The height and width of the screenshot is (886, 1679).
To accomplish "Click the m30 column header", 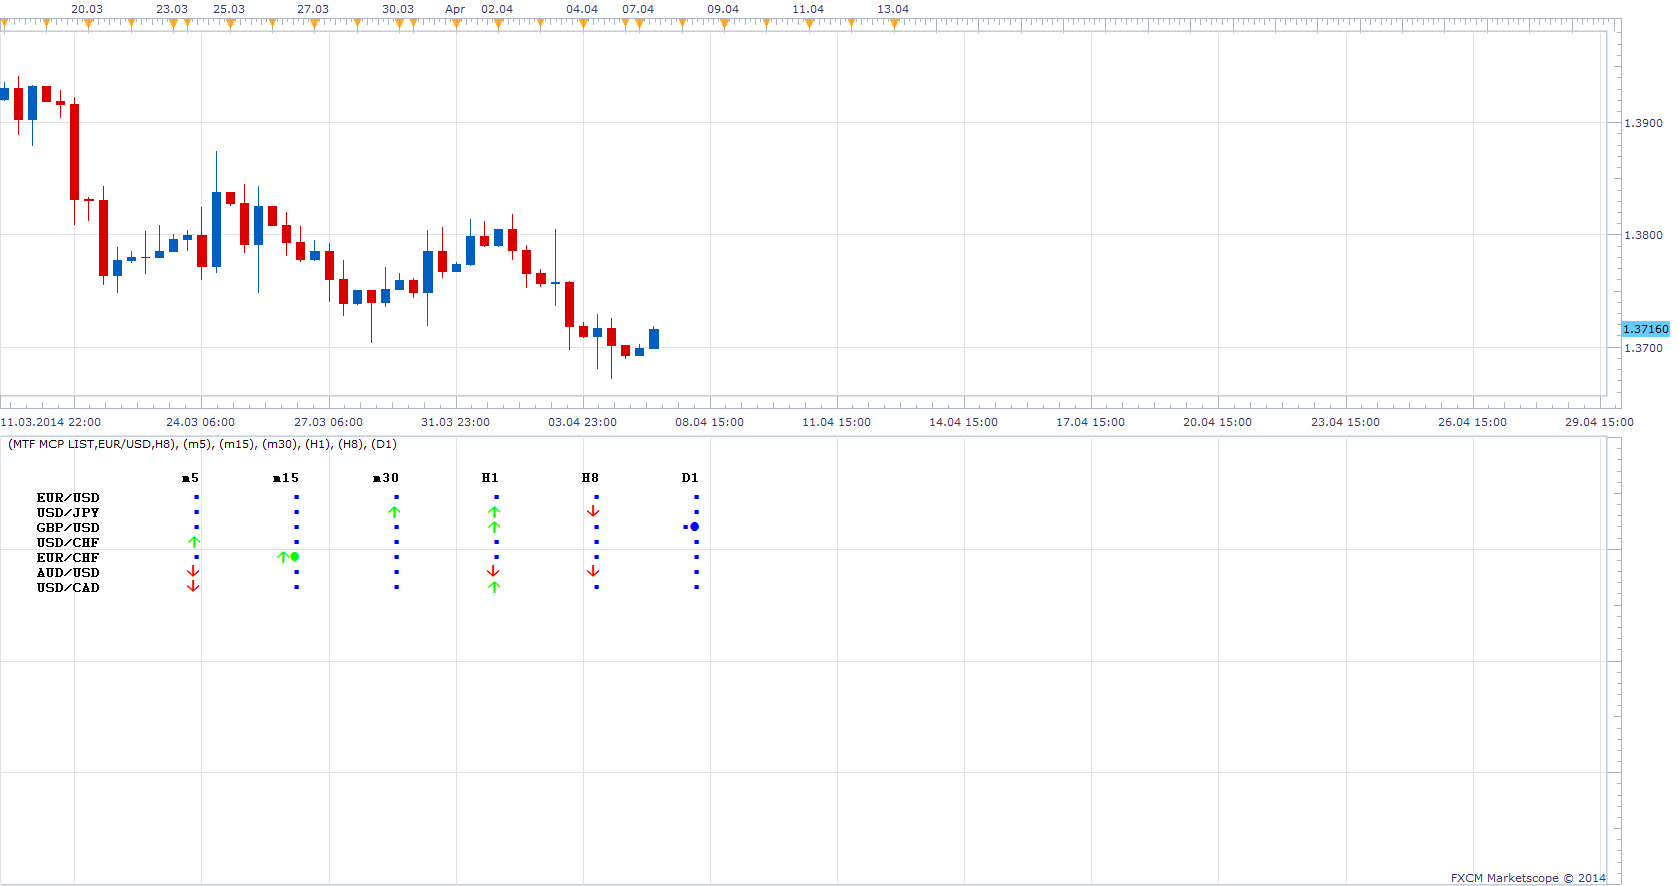I will click(x=386, y=478).
